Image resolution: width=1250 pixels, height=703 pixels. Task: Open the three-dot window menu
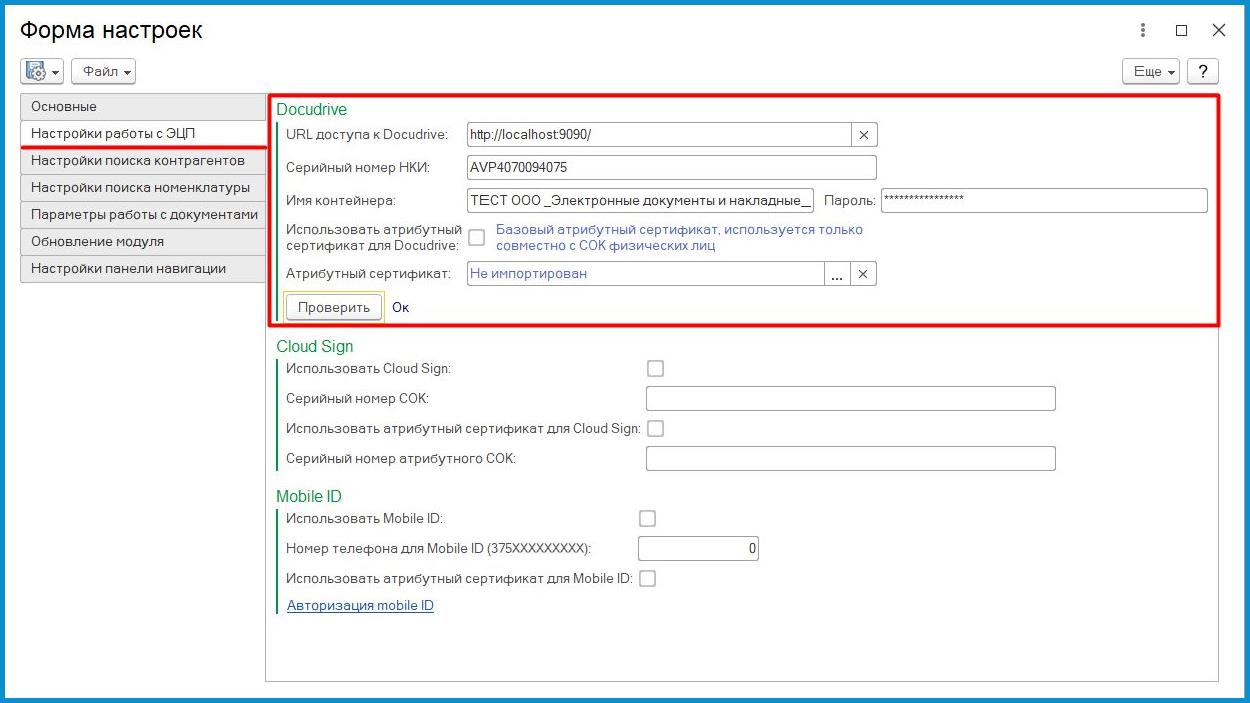pos(1143,30)
